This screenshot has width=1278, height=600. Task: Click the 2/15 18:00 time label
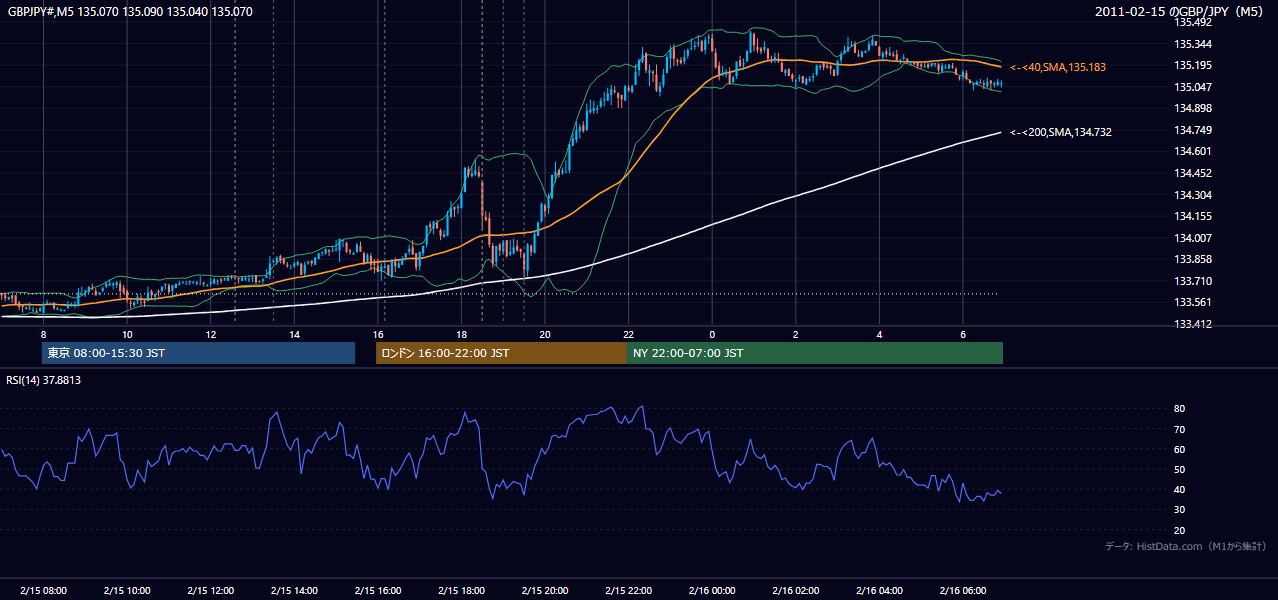(461, 590)
